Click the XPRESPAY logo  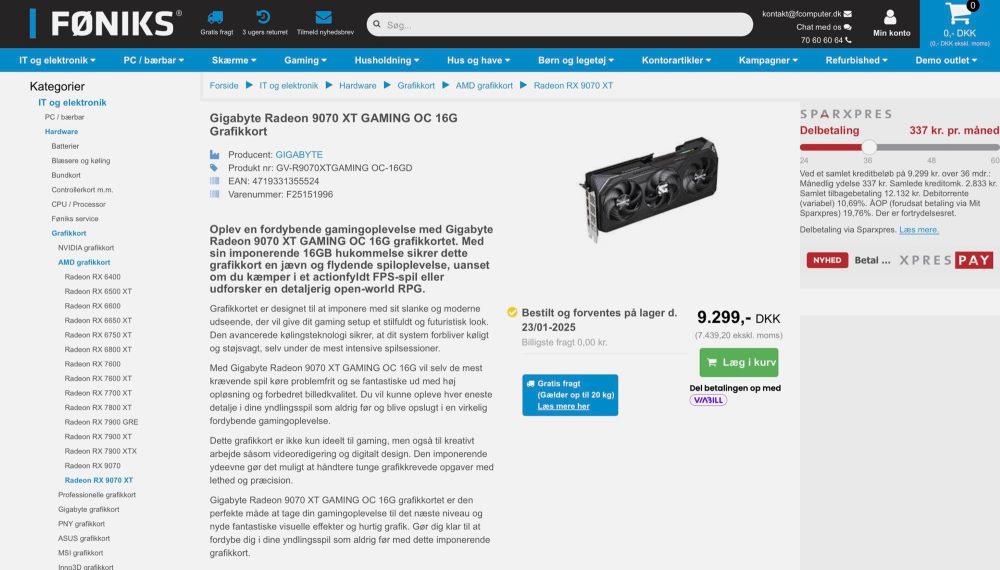coord(946,260)
